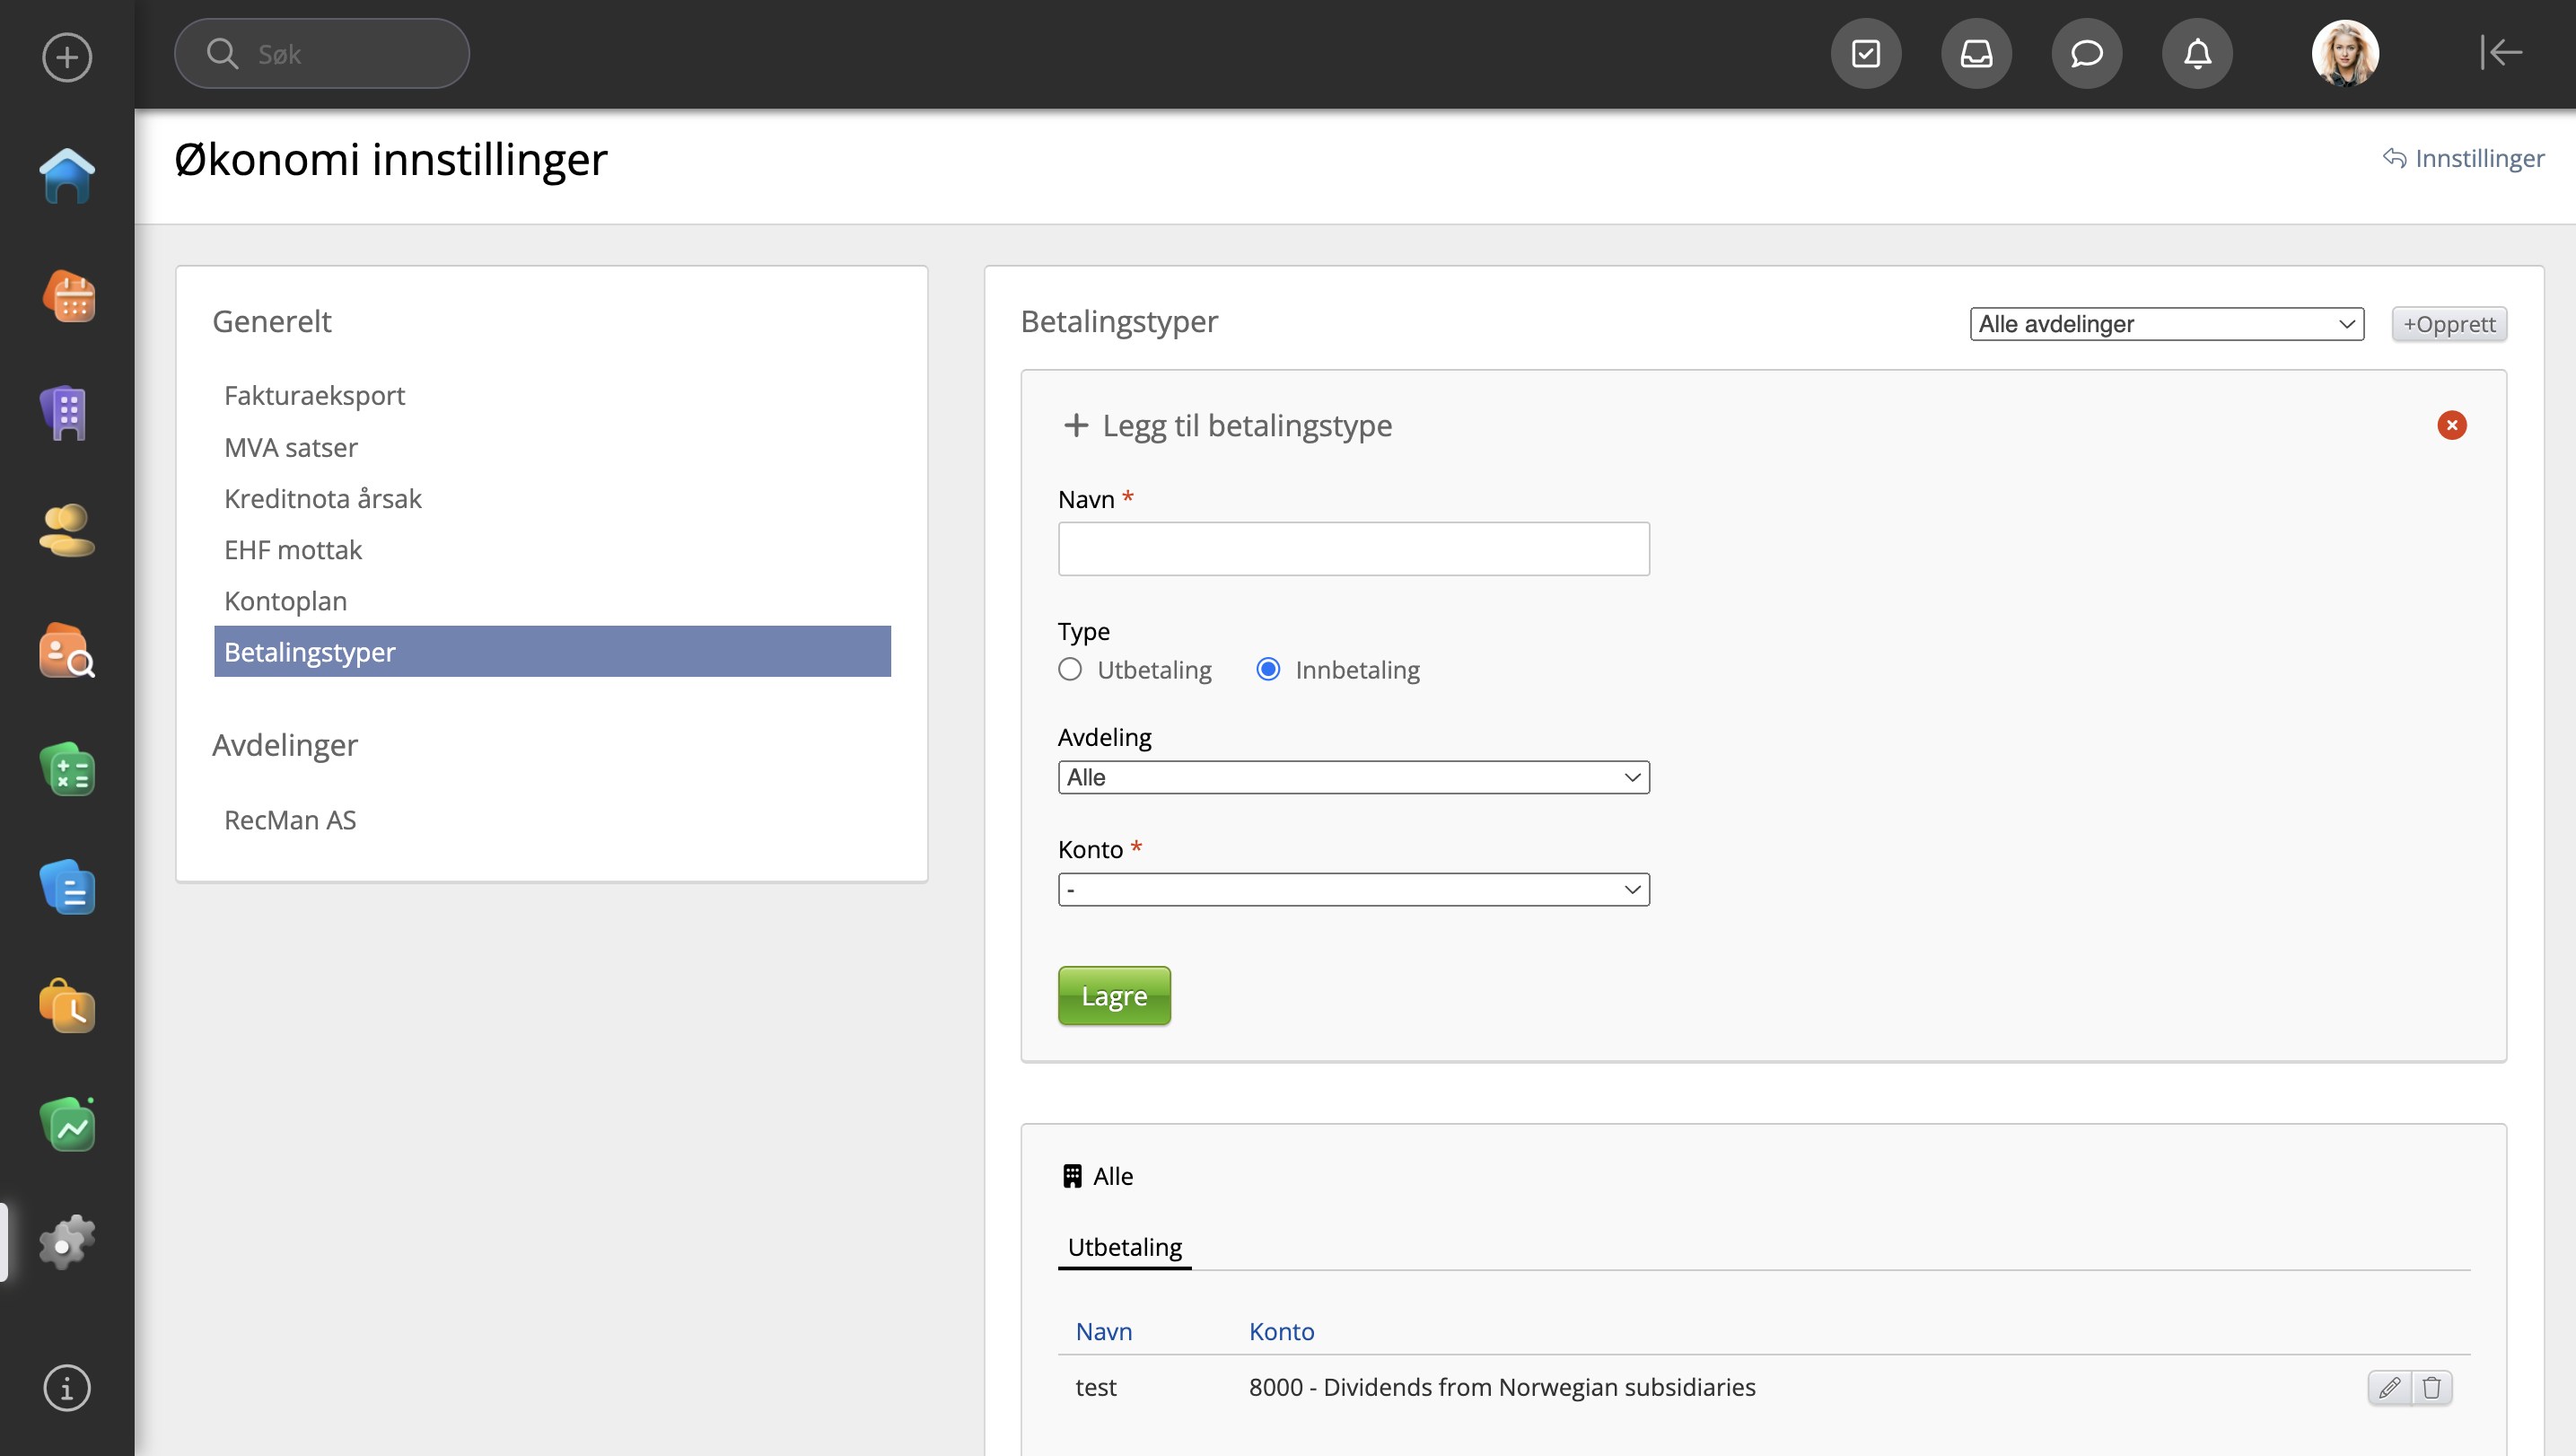Viewport: 2576px width, 1456px height.
Task: Click the home icon in sidebar
Action: pos(67,176)
